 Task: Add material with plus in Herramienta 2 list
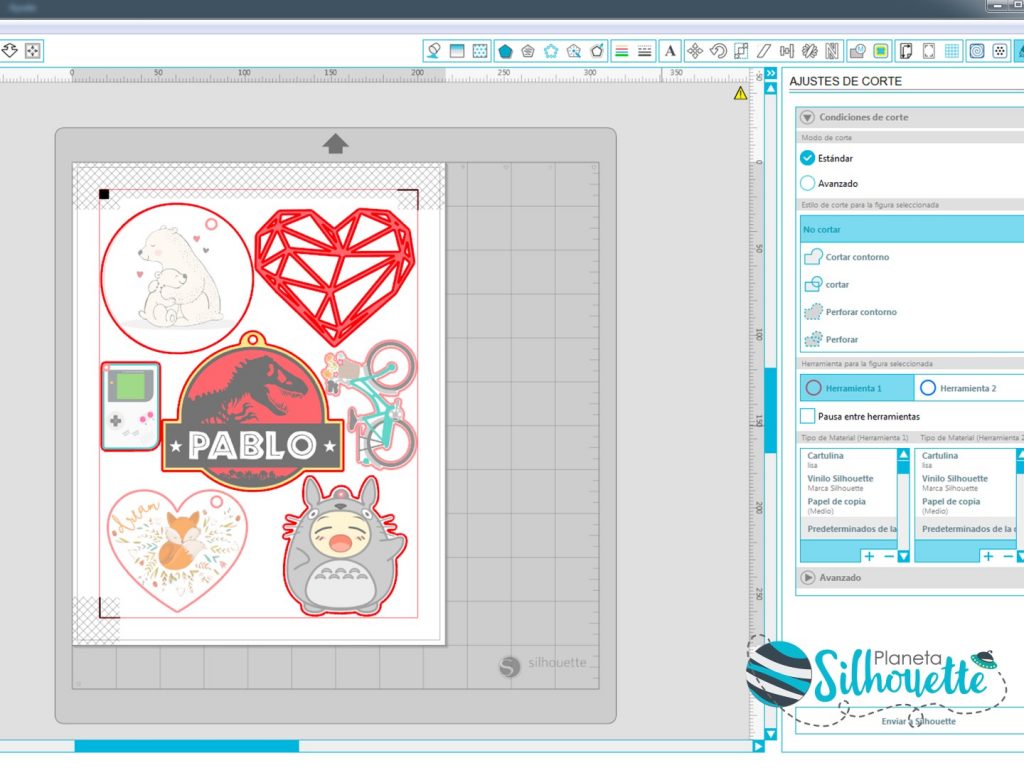[988, 556]
